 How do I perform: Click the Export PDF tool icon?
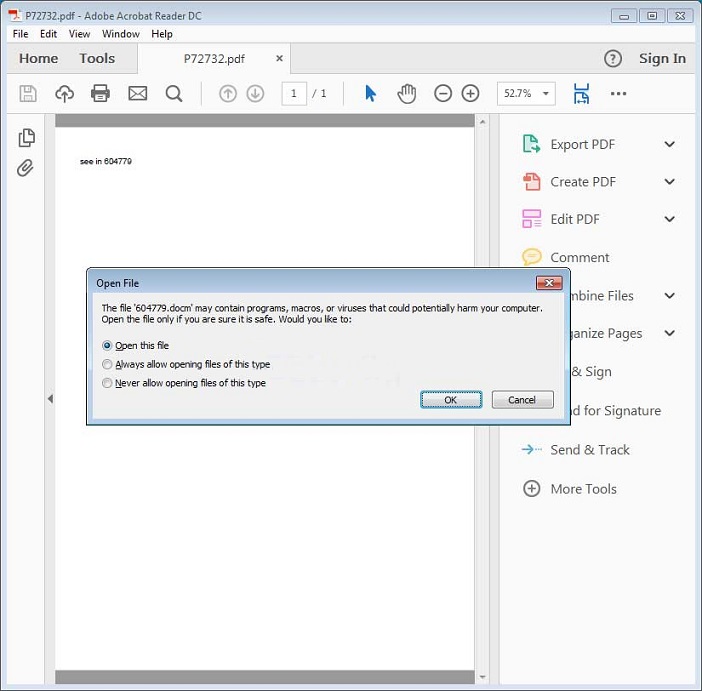click(531, 144)
